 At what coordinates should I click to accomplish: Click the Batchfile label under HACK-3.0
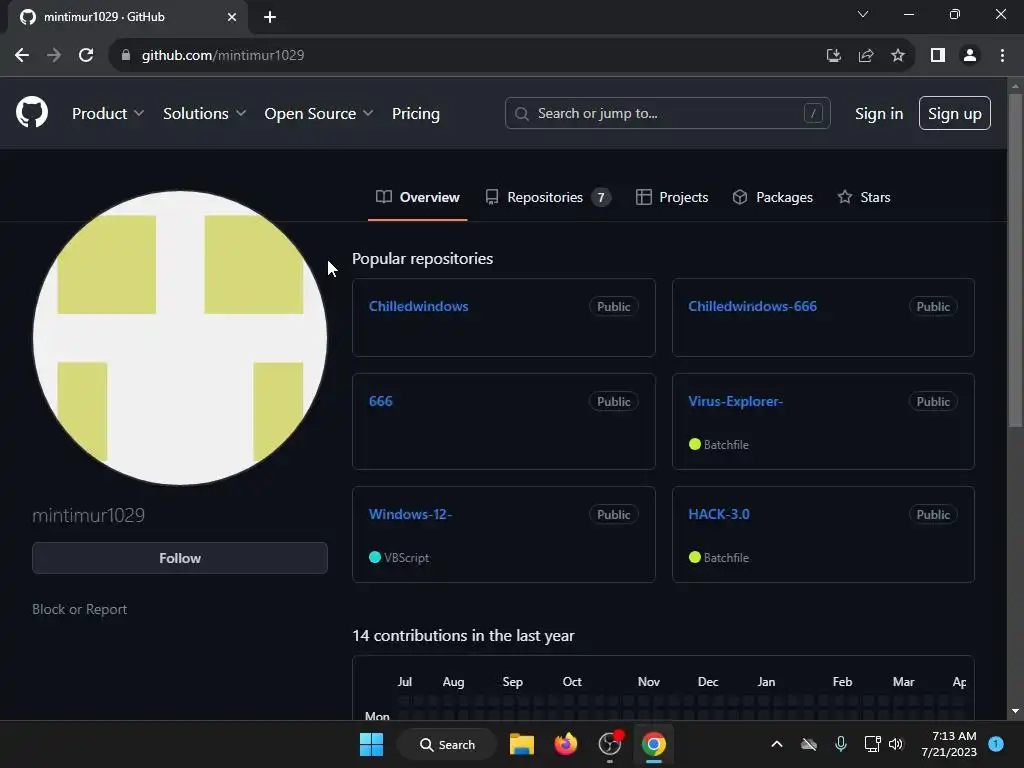tap(726, 558)
